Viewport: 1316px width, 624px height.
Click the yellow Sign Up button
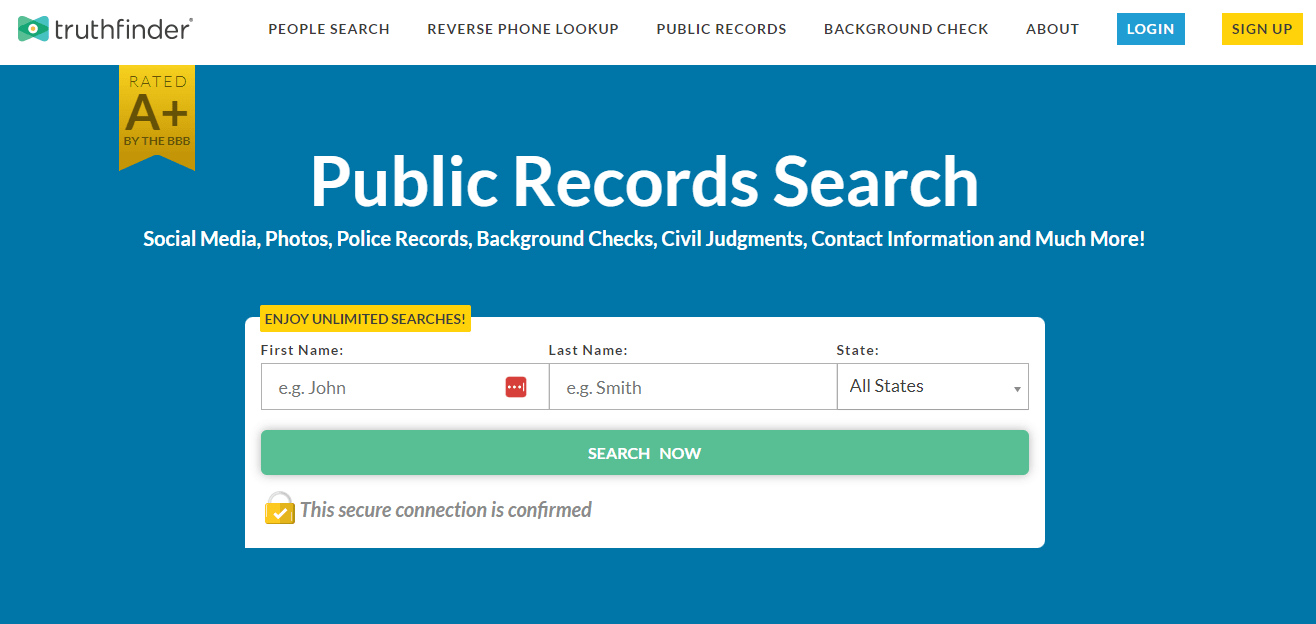(1262, 29)
